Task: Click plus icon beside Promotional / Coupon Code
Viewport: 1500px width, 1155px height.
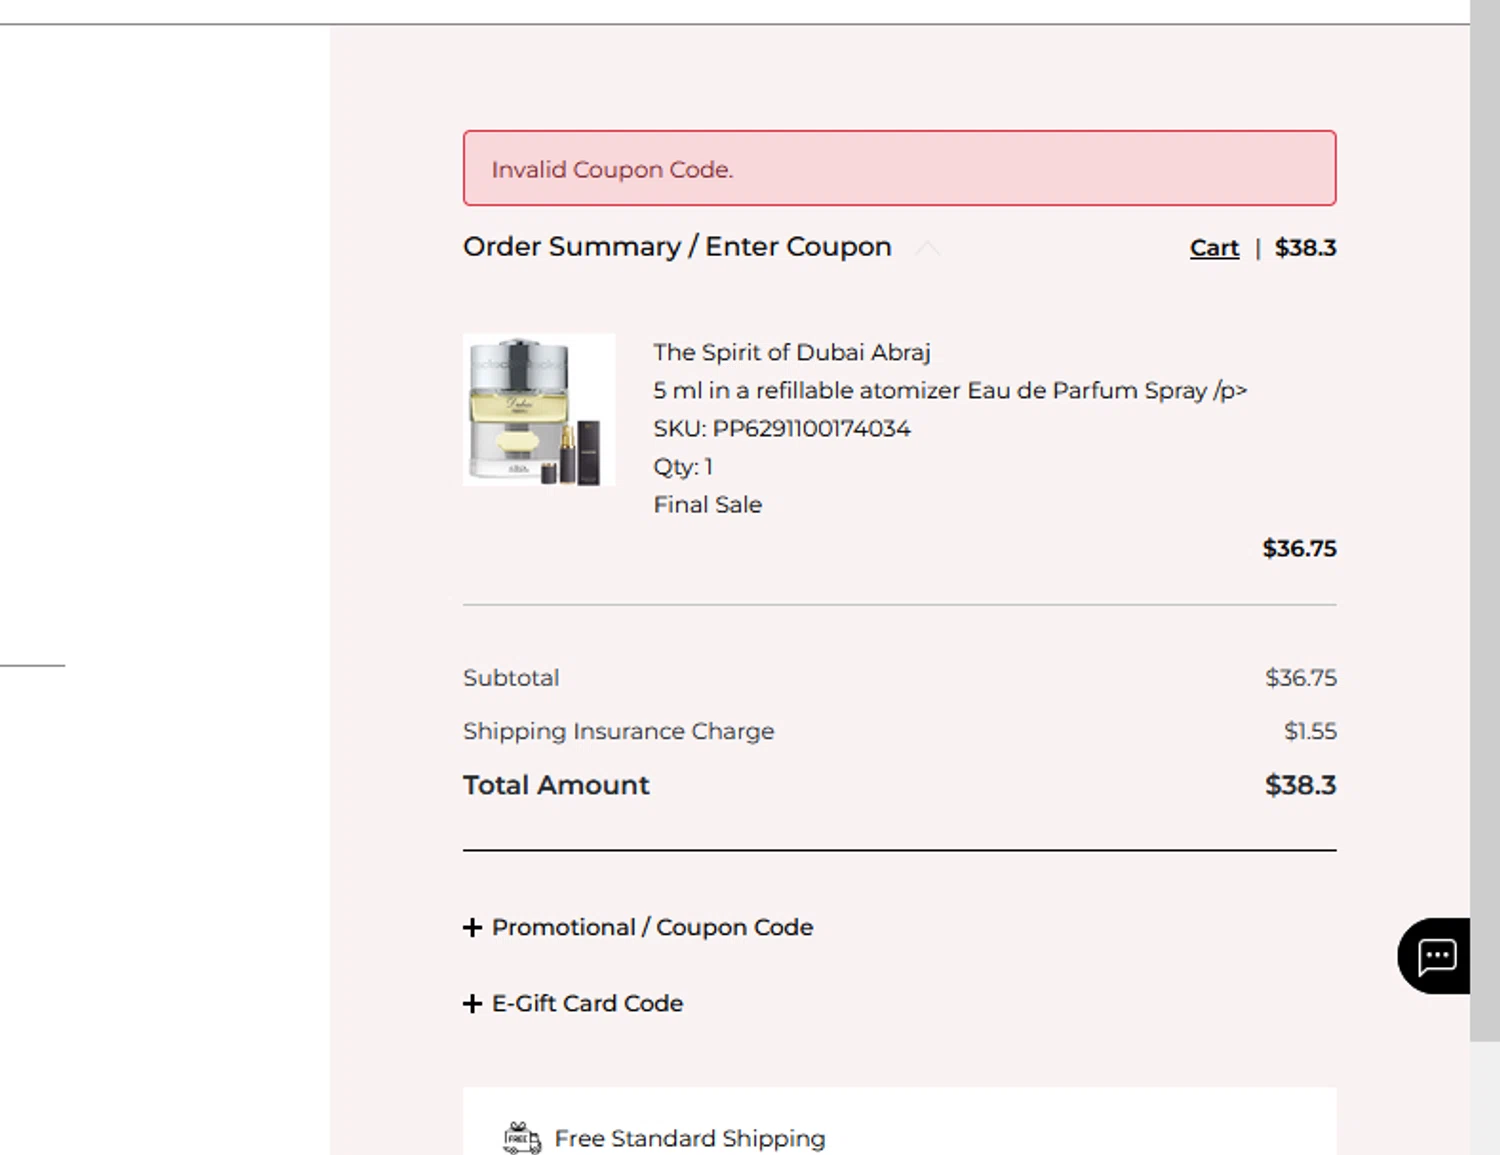Action: tap(473, 928)
